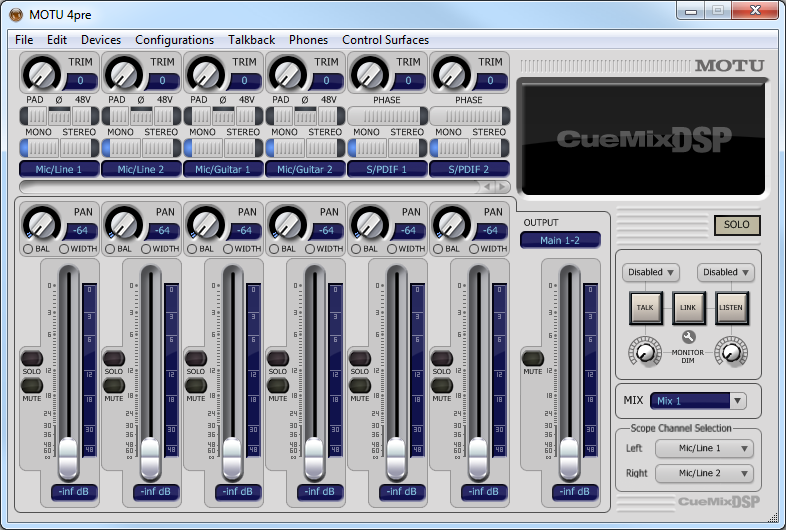Screen dimensions: 786x530
Task: Click the SOLO button
Action: pos(737,225)
